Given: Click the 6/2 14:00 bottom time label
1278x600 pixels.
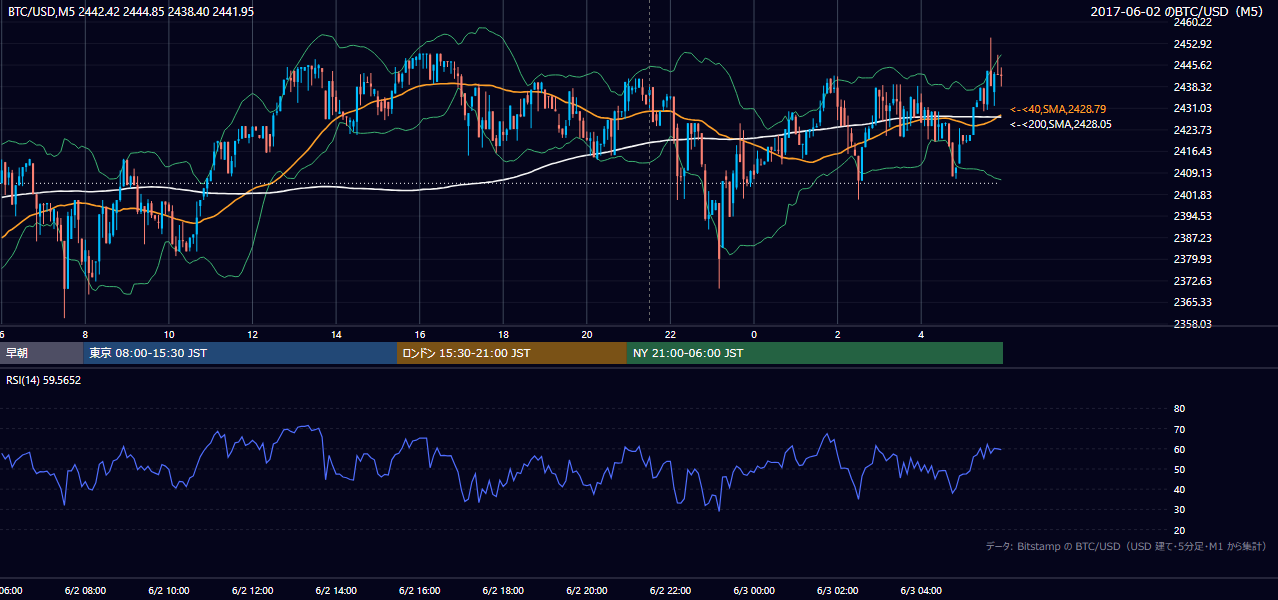Looking at the screenshot, I should coord(336,591).
